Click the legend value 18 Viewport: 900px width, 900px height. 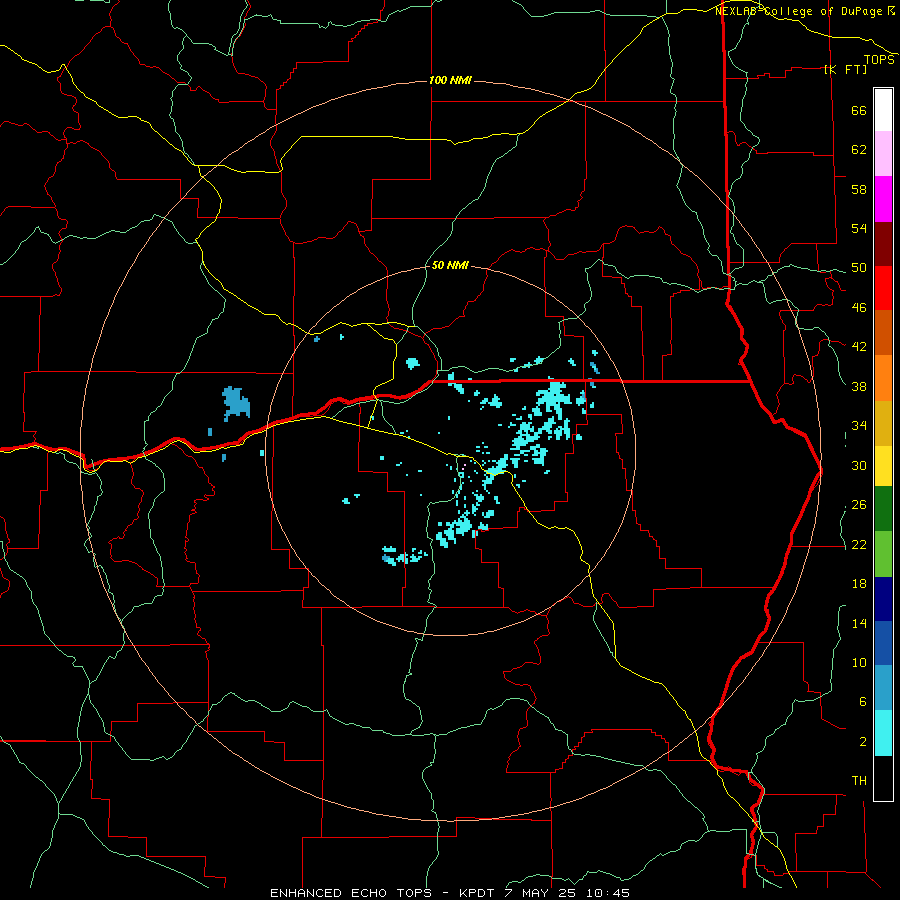tap(859, 584)
